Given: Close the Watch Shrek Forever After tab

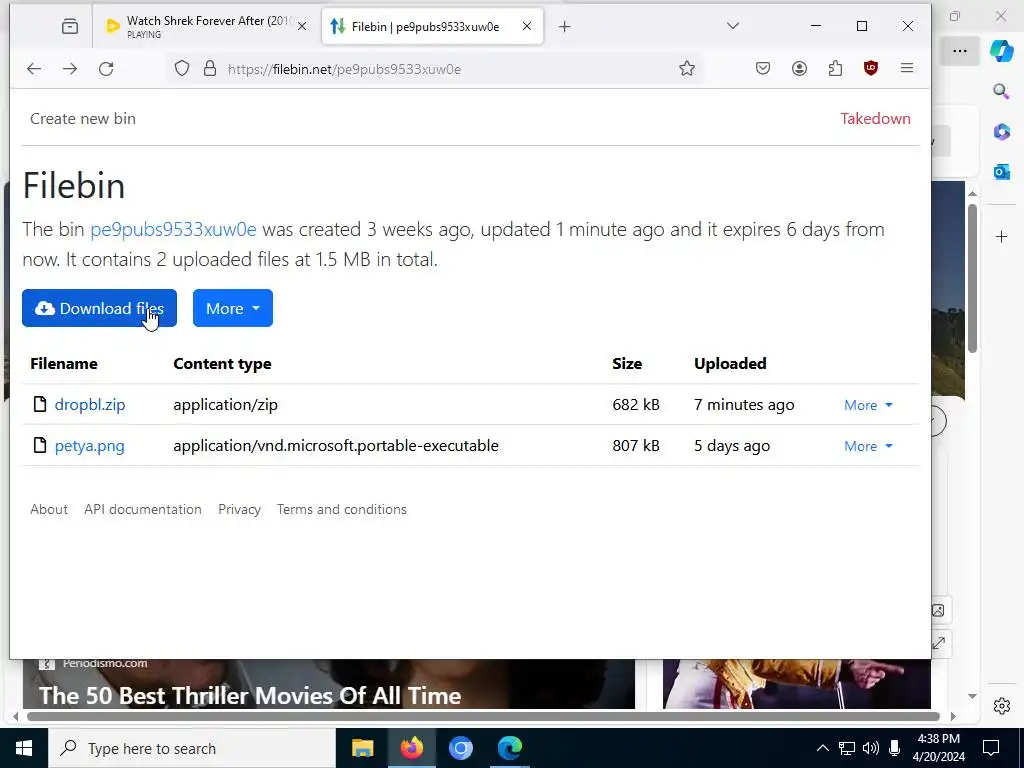Looking at the screenshot, I should [302, 27].
